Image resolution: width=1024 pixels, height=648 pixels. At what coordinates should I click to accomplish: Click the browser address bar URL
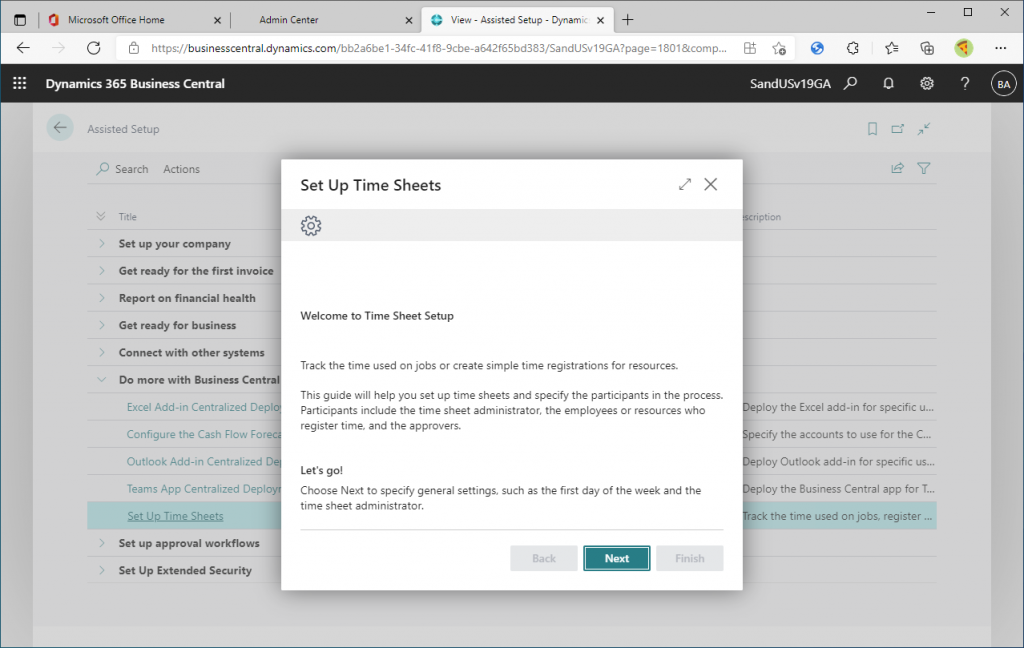pos(438,48)
